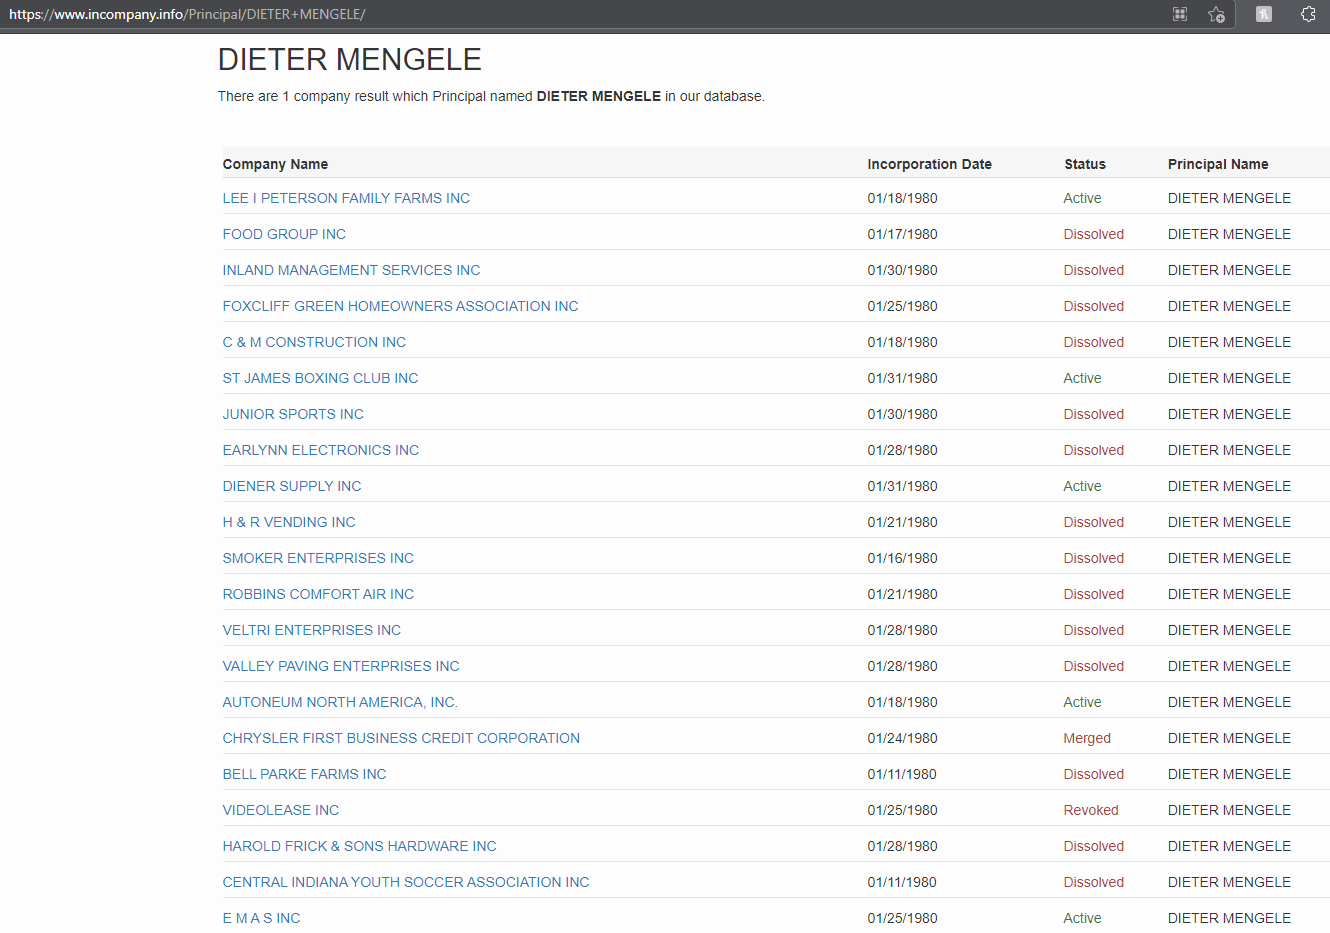Visit INLAND MANAGEMENT SERVICES INC page
This screenshot has width=1330, height=933.
pos(351,270)
